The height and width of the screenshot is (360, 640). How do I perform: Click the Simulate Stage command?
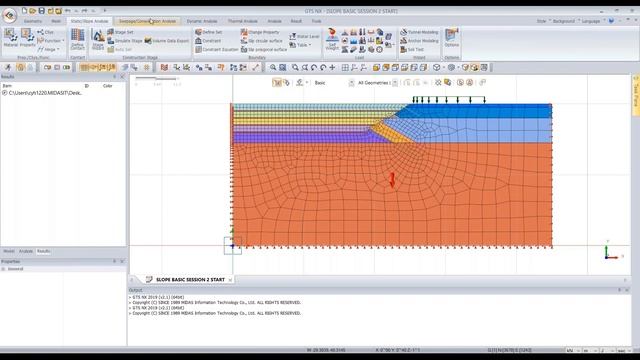coord(124,41)
